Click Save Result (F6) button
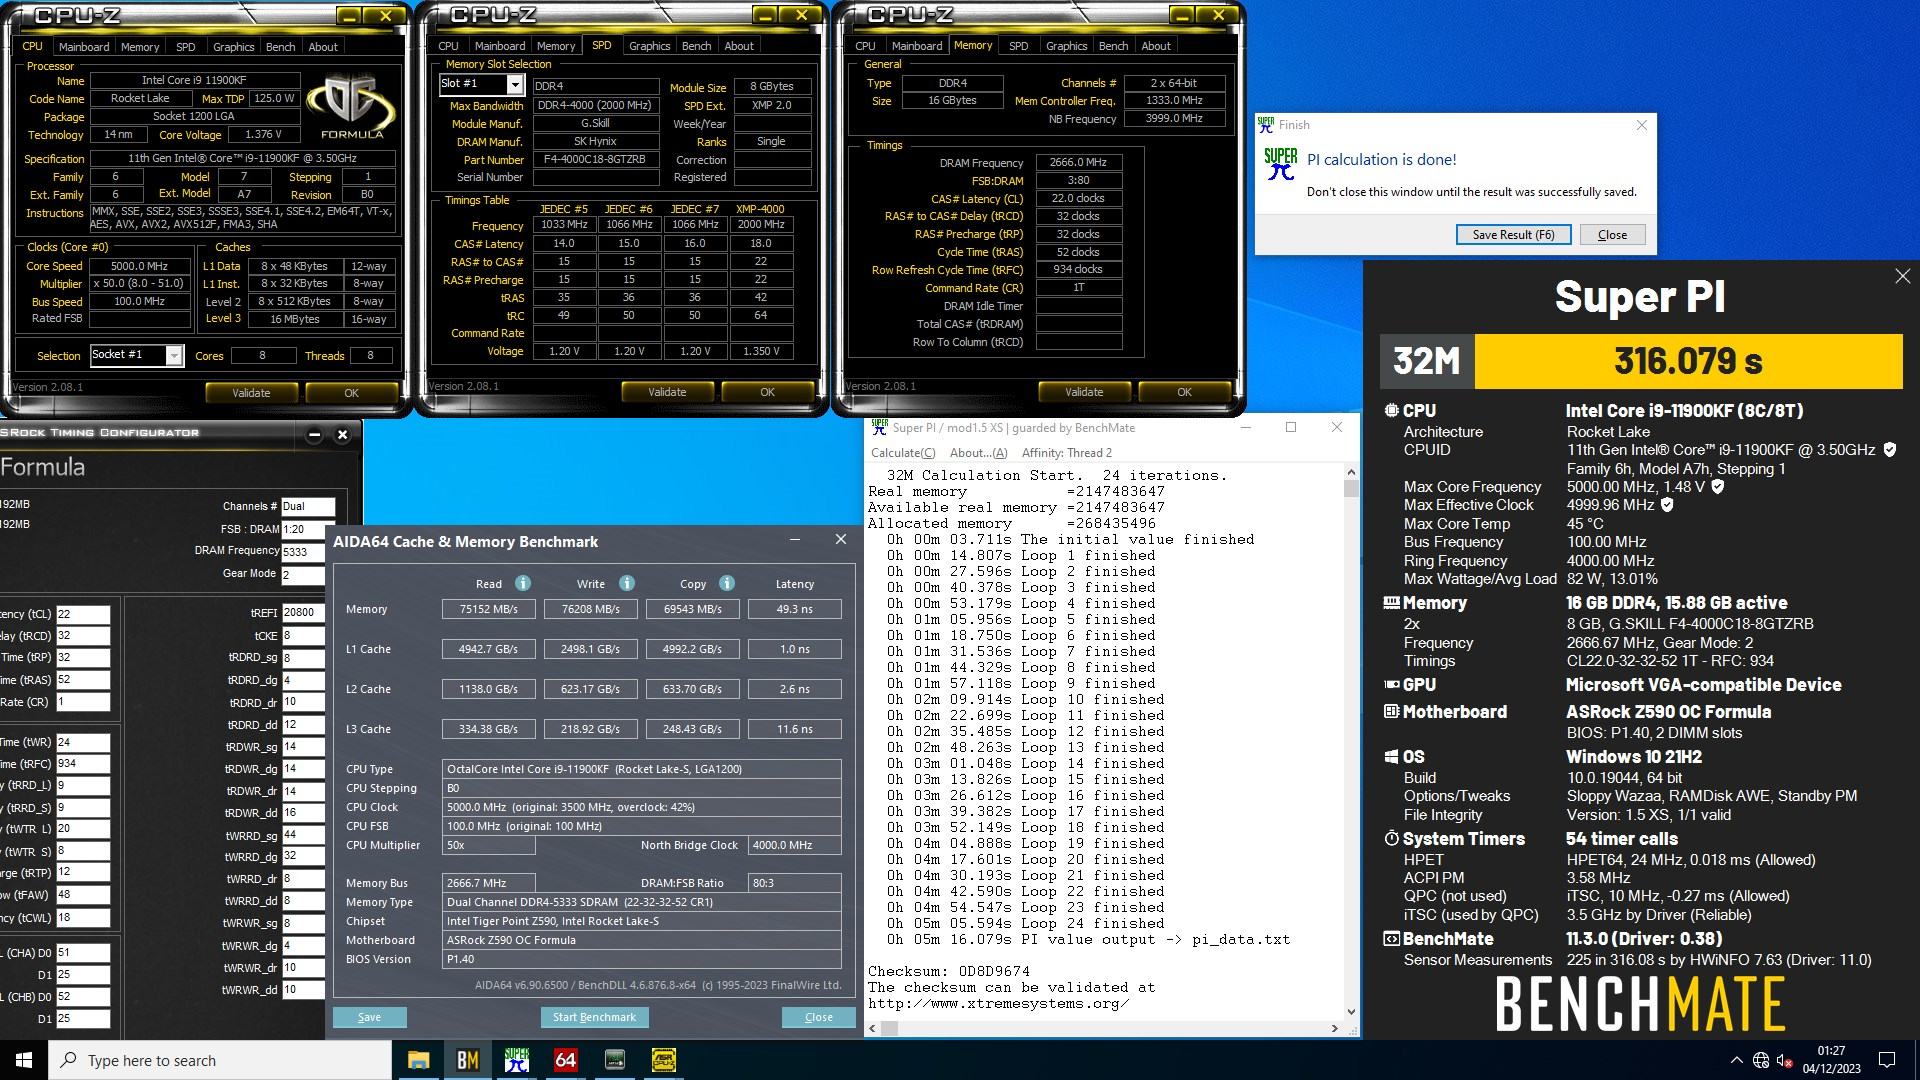Screen dimensions: 1920x1080 (1513, 235)
